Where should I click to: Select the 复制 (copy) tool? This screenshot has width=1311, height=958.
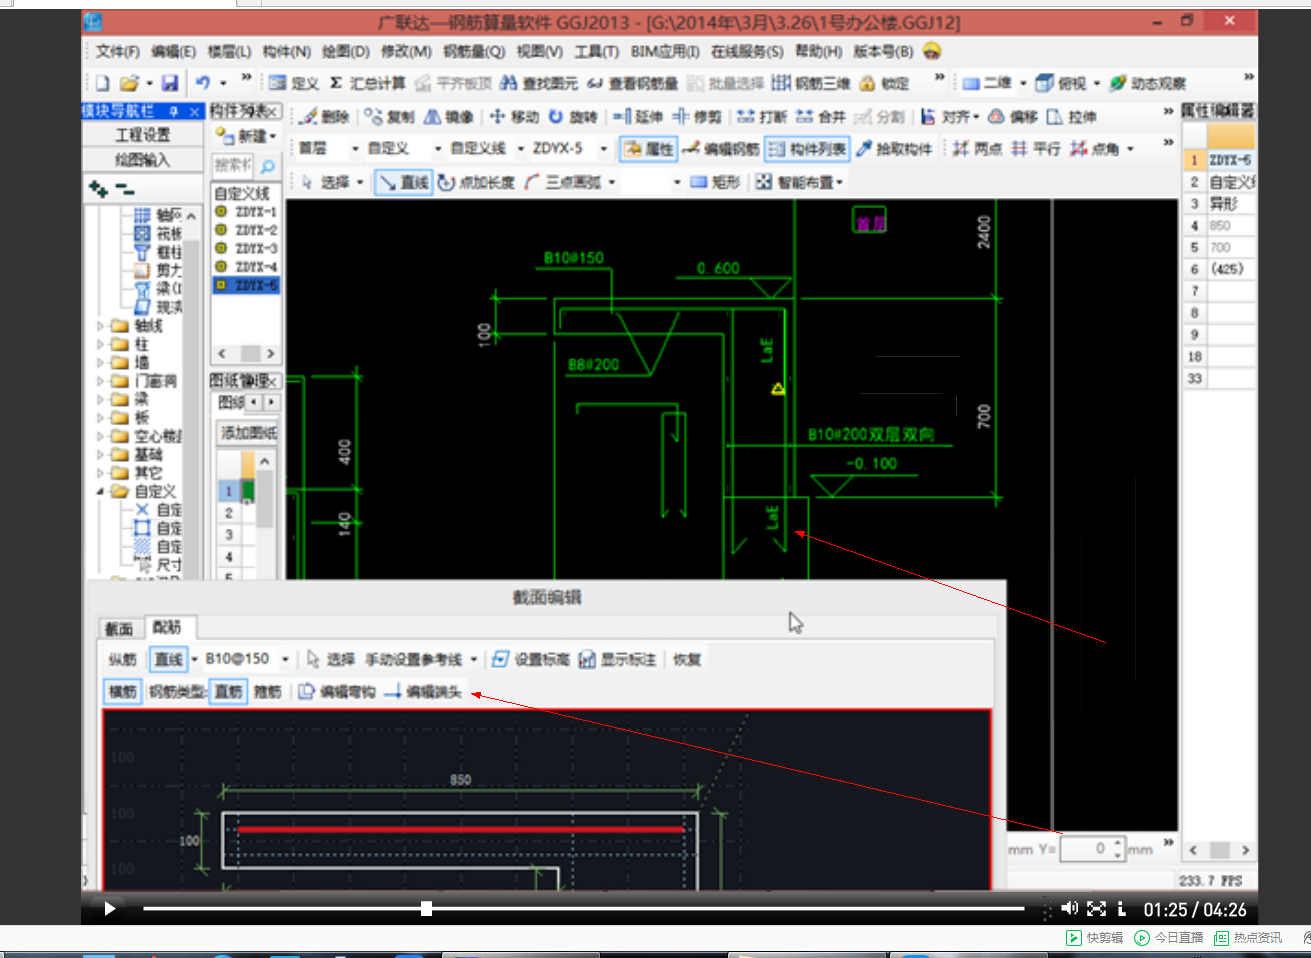[389, 117]
